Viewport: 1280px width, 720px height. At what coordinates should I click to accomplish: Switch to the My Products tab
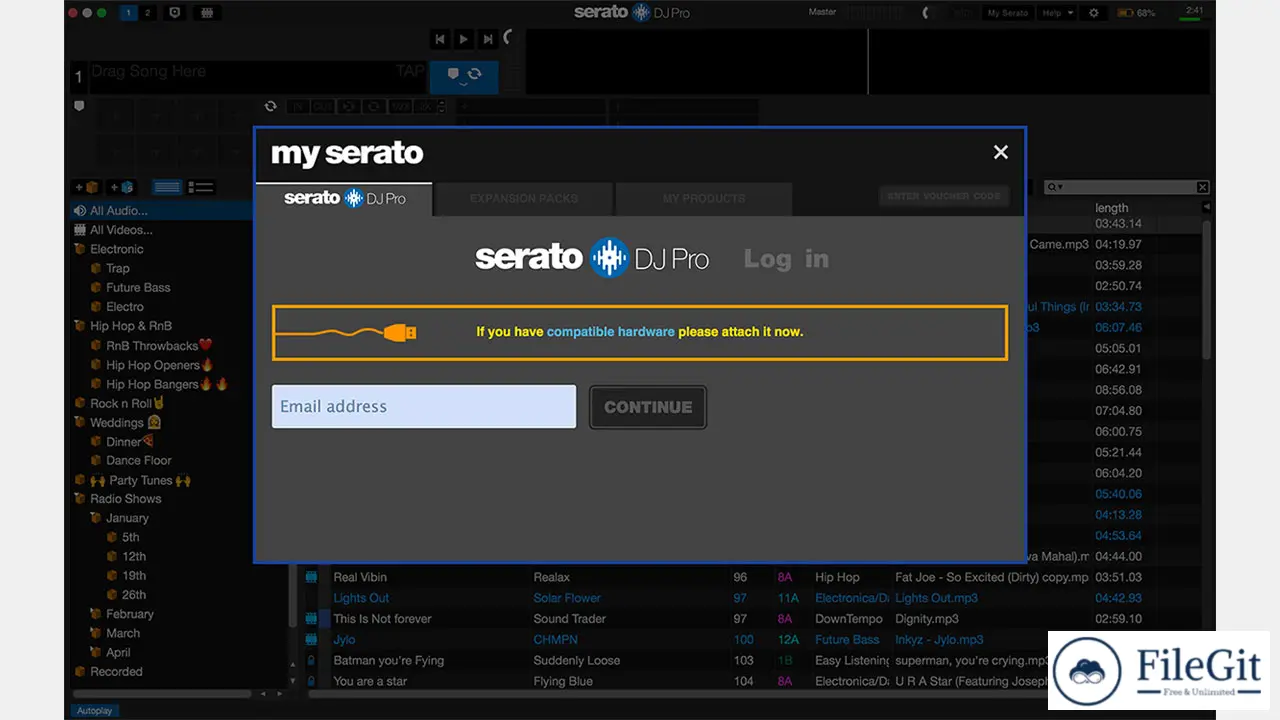pyautogui.click(x=704, y=198)
